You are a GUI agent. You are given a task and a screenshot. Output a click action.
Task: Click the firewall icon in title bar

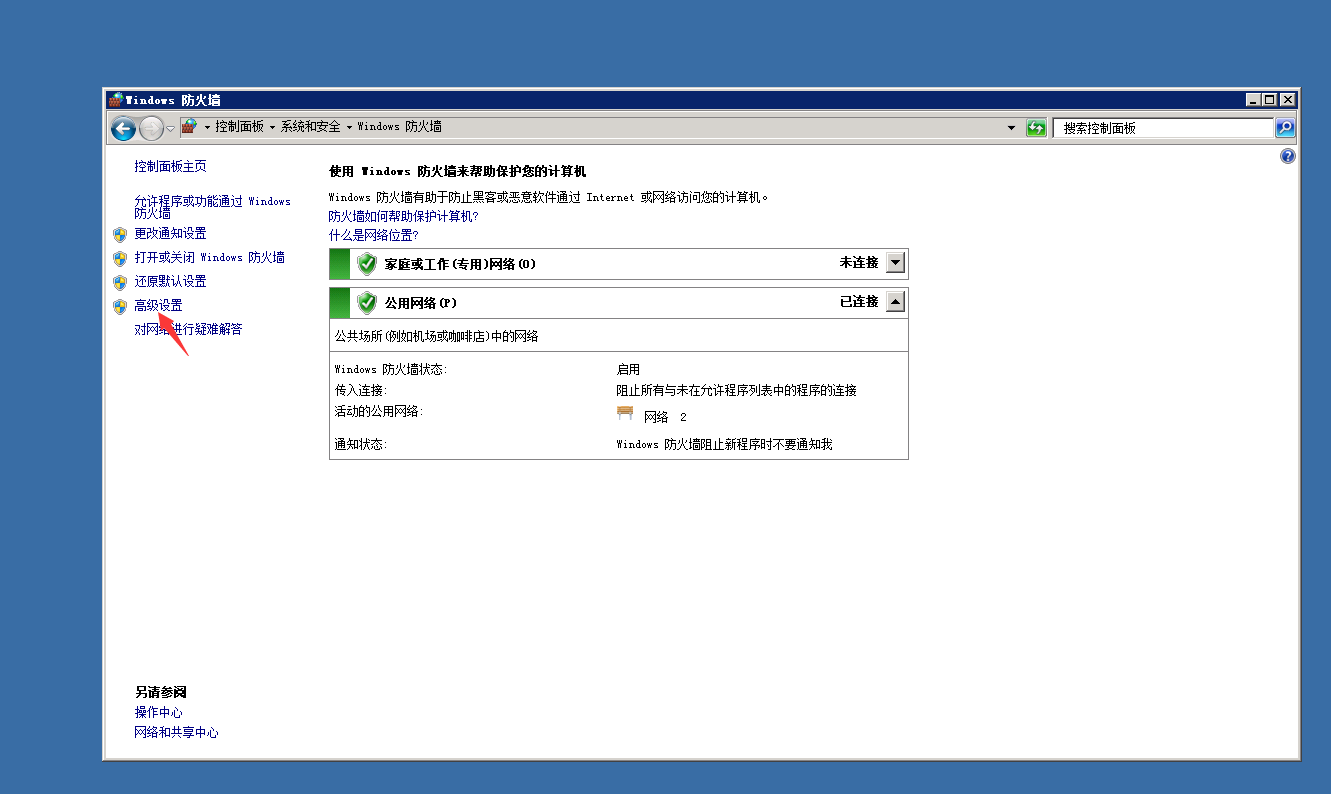[x=116, y=100]
